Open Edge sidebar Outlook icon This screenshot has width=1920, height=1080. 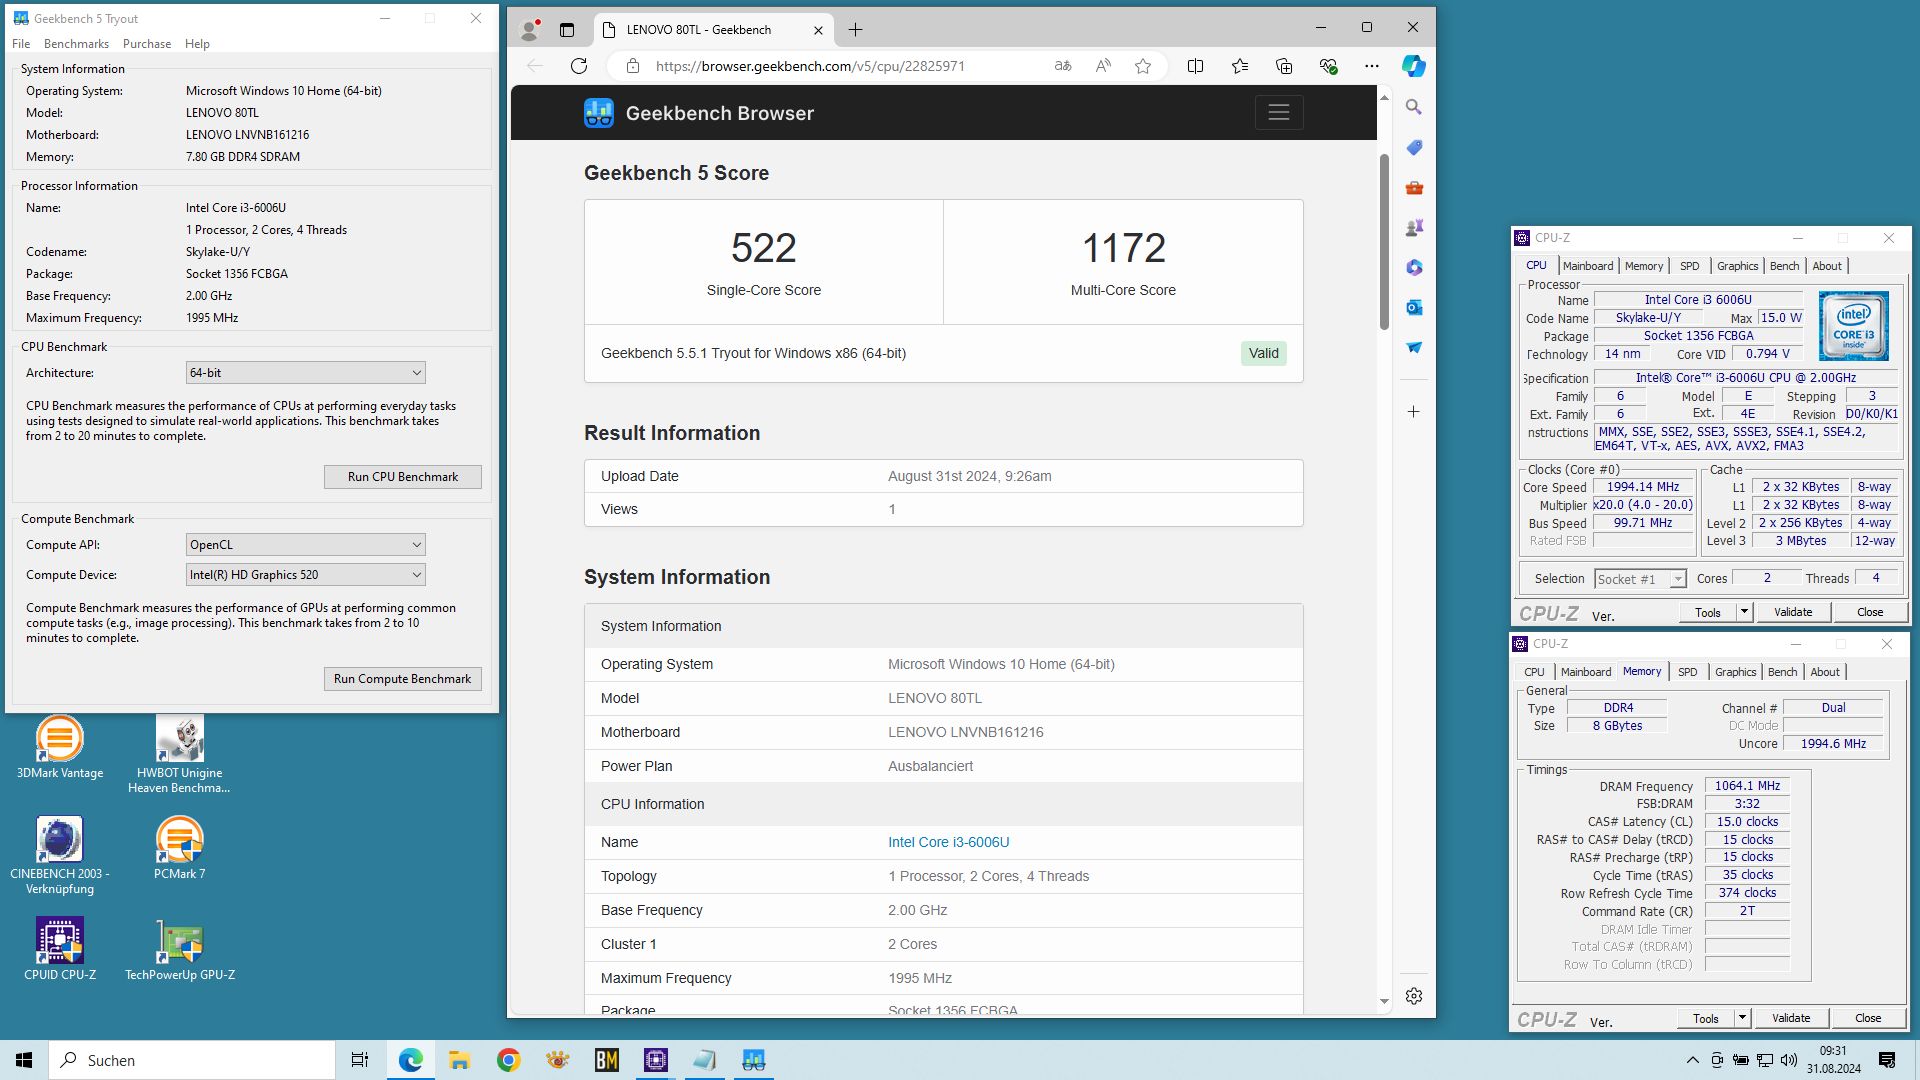(x=1414, y=307)
